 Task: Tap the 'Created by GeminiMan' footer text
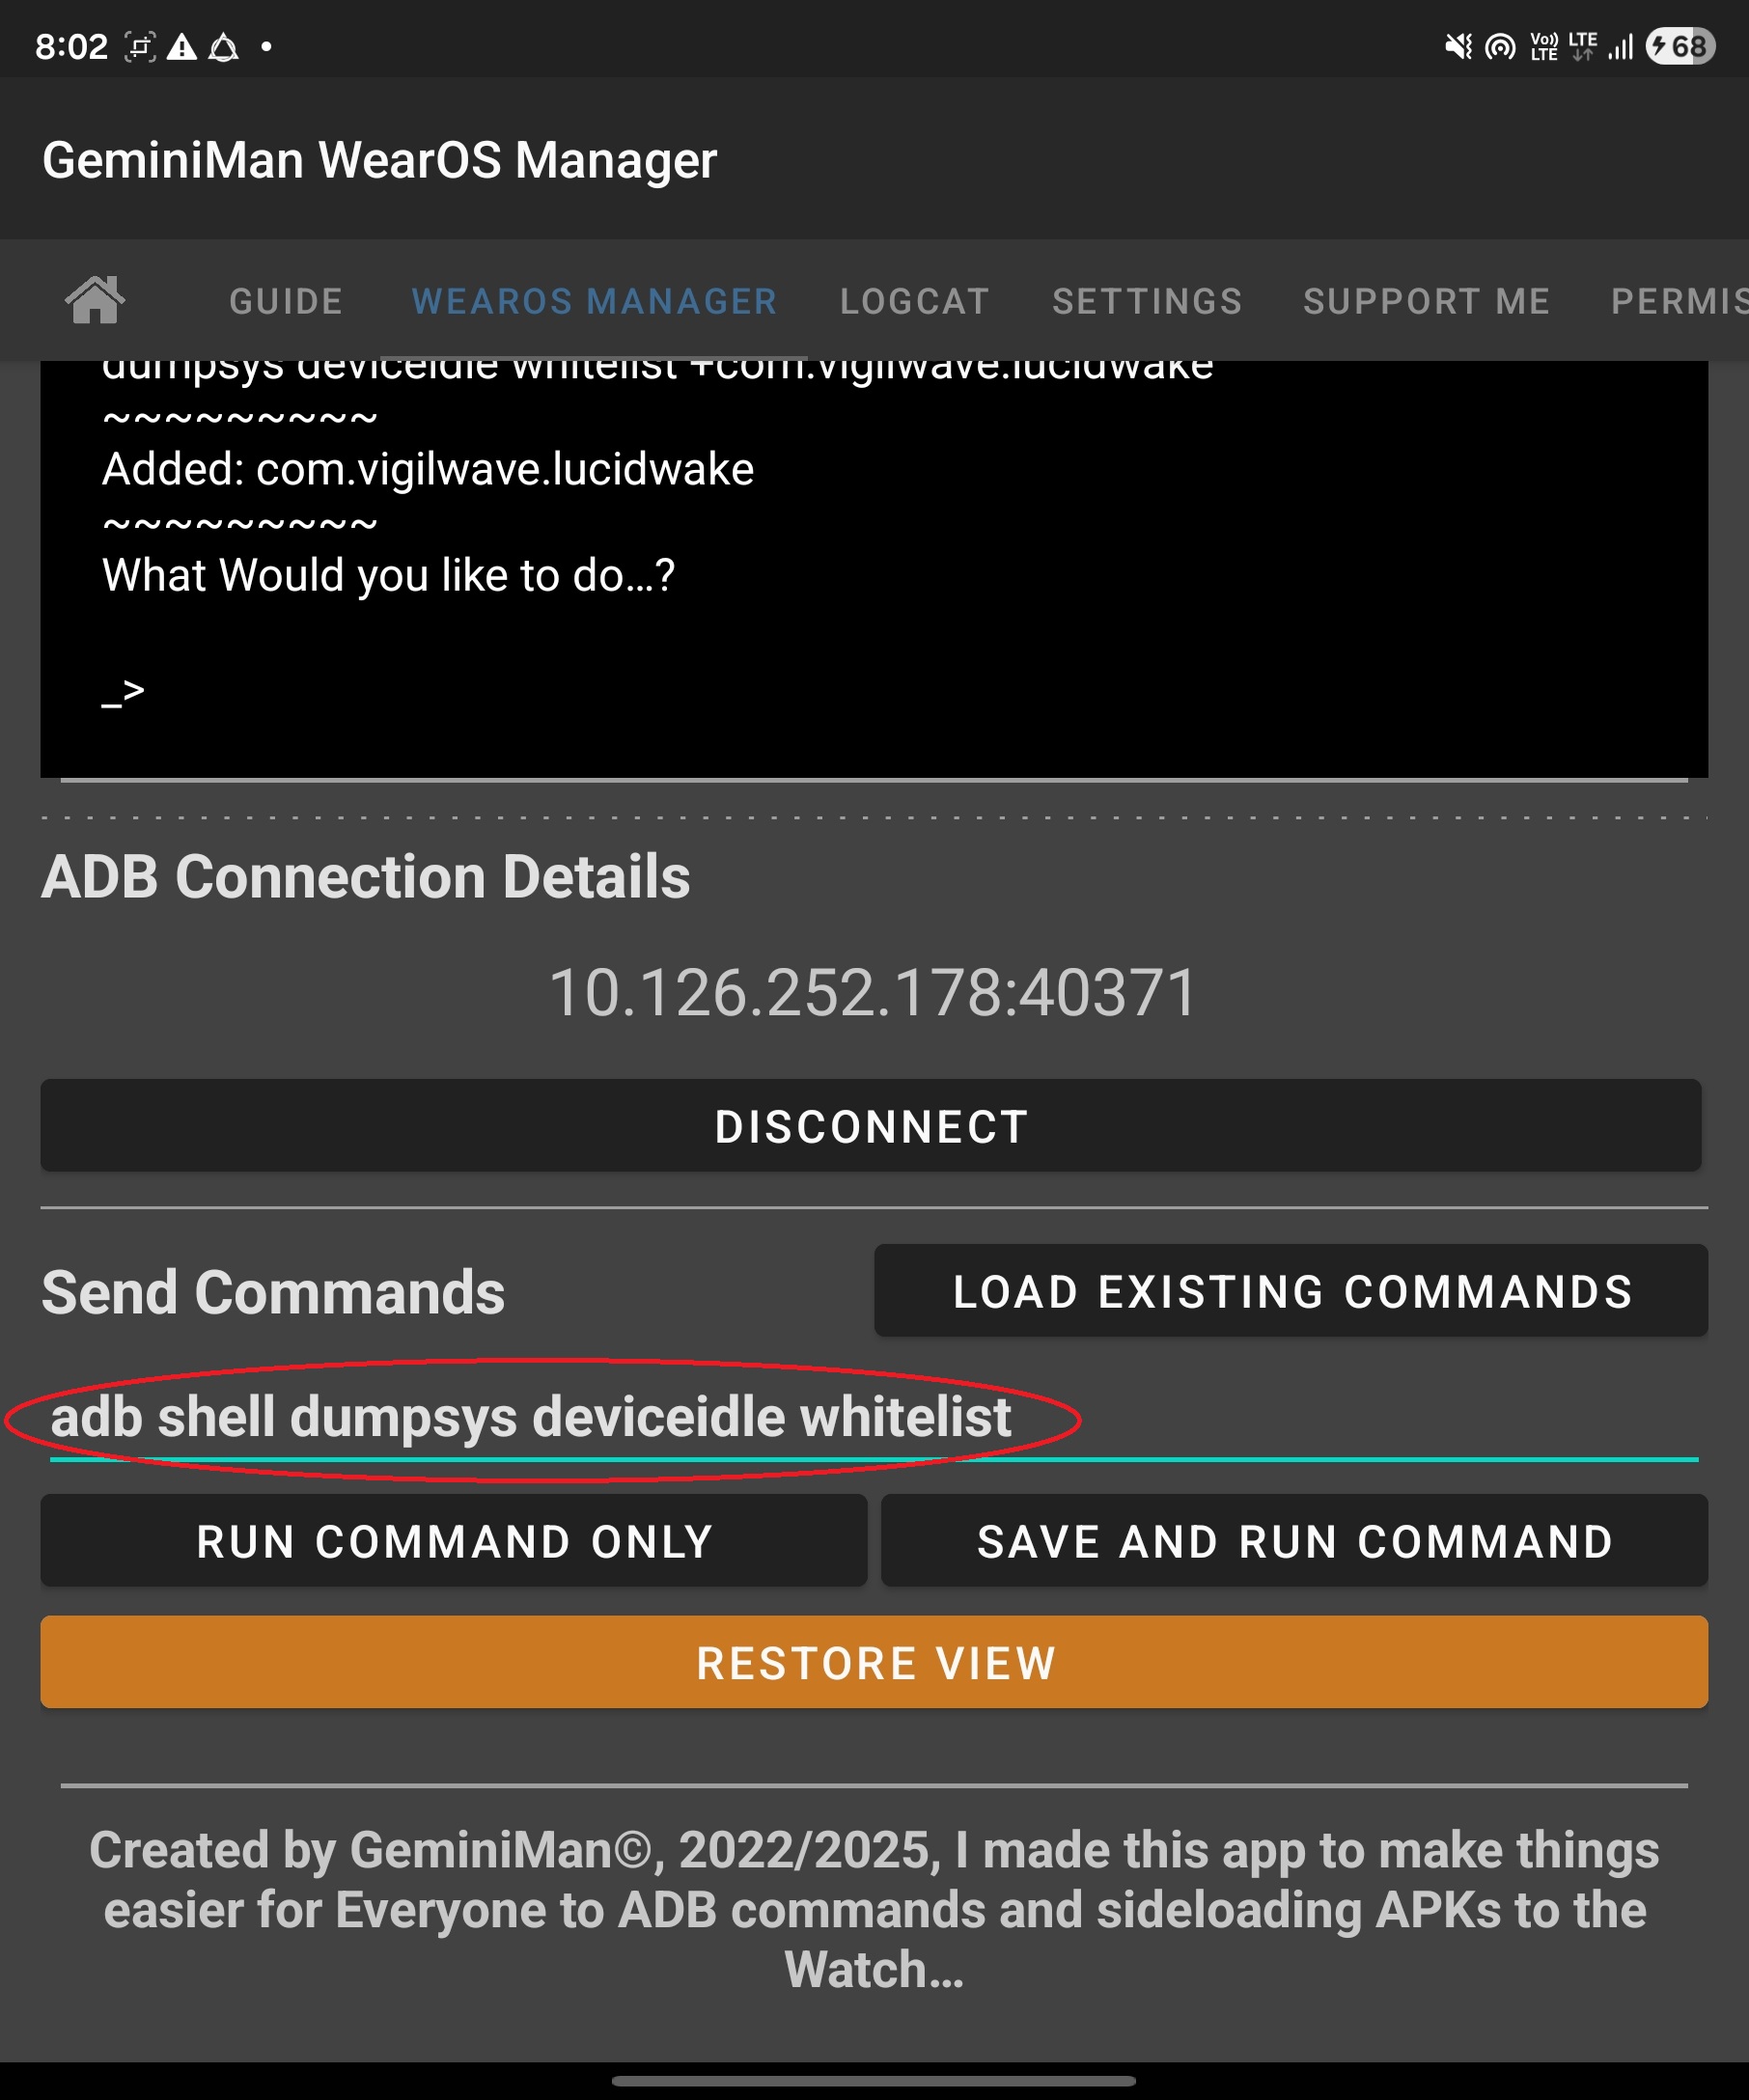pos(874,1910)
